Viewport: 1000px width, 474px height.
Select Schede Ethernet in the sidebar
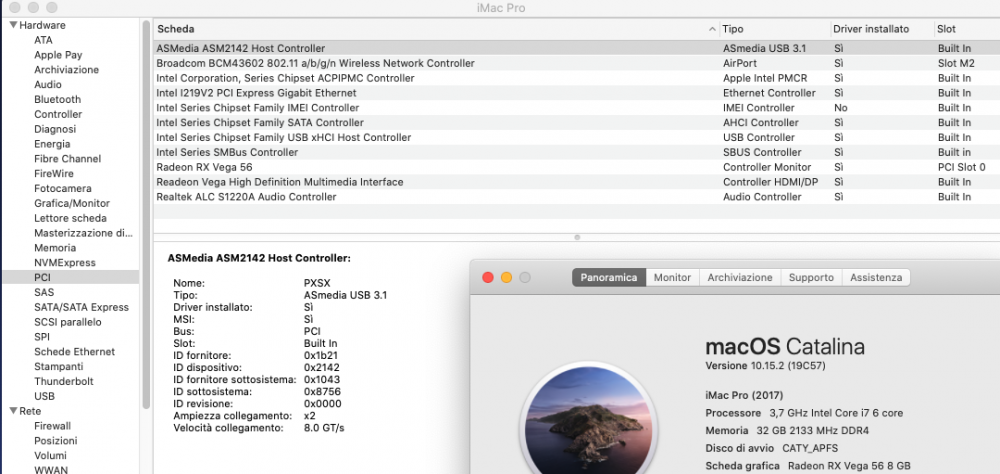click(75, 352)
